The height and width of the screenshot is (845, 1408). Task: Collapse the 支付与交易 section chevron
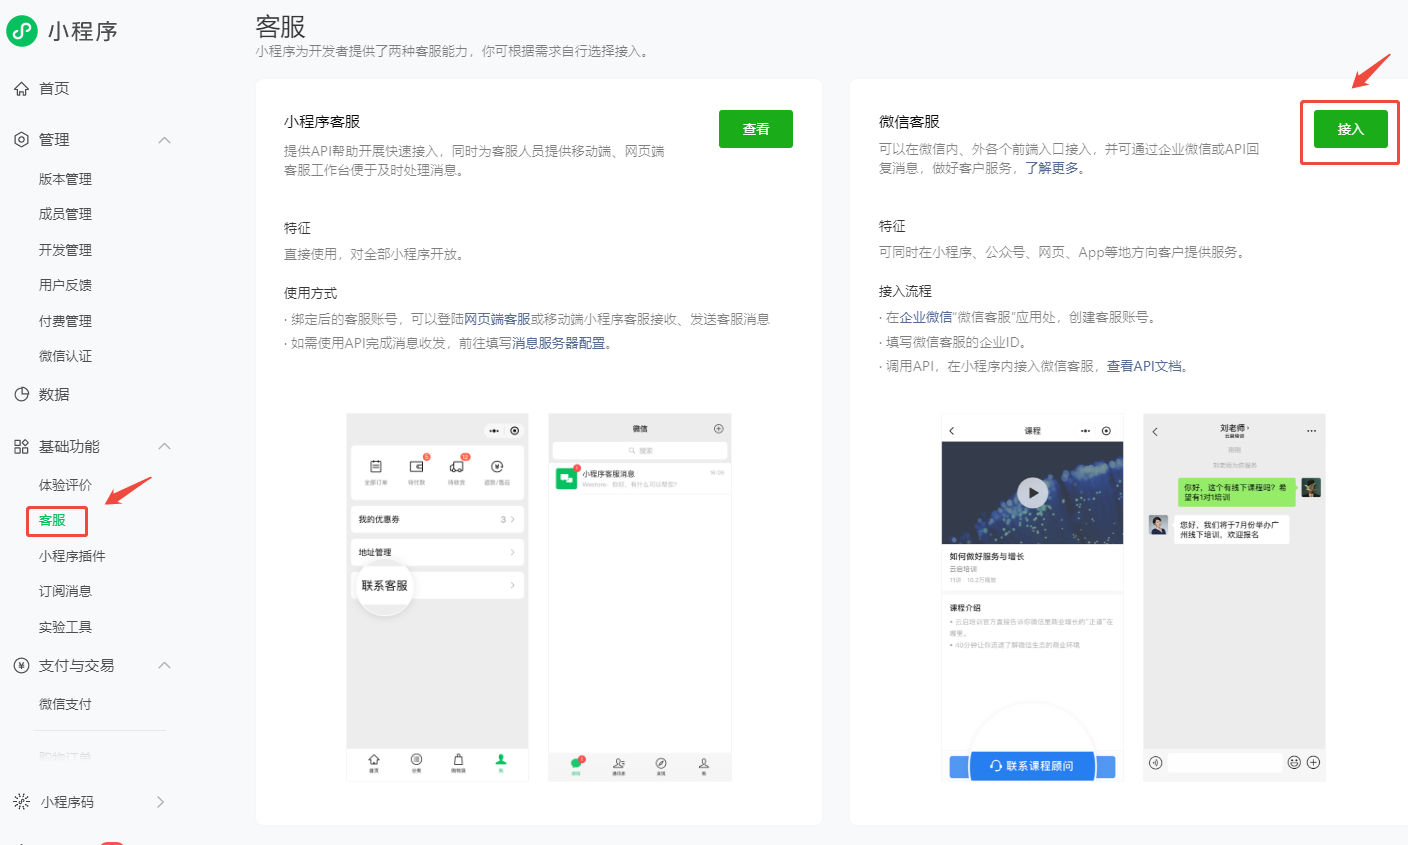pos(165,666)
